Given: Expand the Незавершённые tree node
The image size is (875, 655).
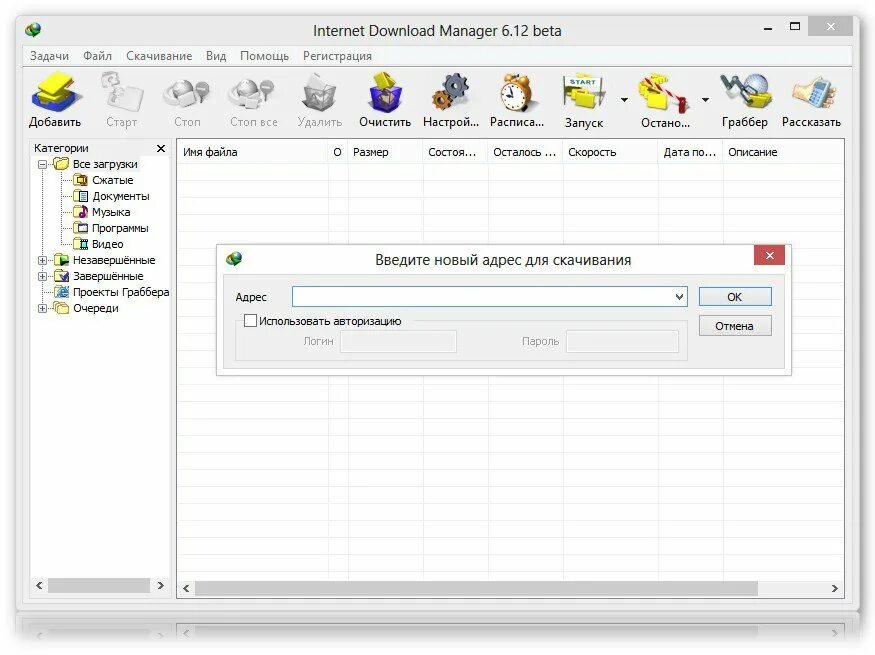Looking at the screenshot, I should pos(42,261).
